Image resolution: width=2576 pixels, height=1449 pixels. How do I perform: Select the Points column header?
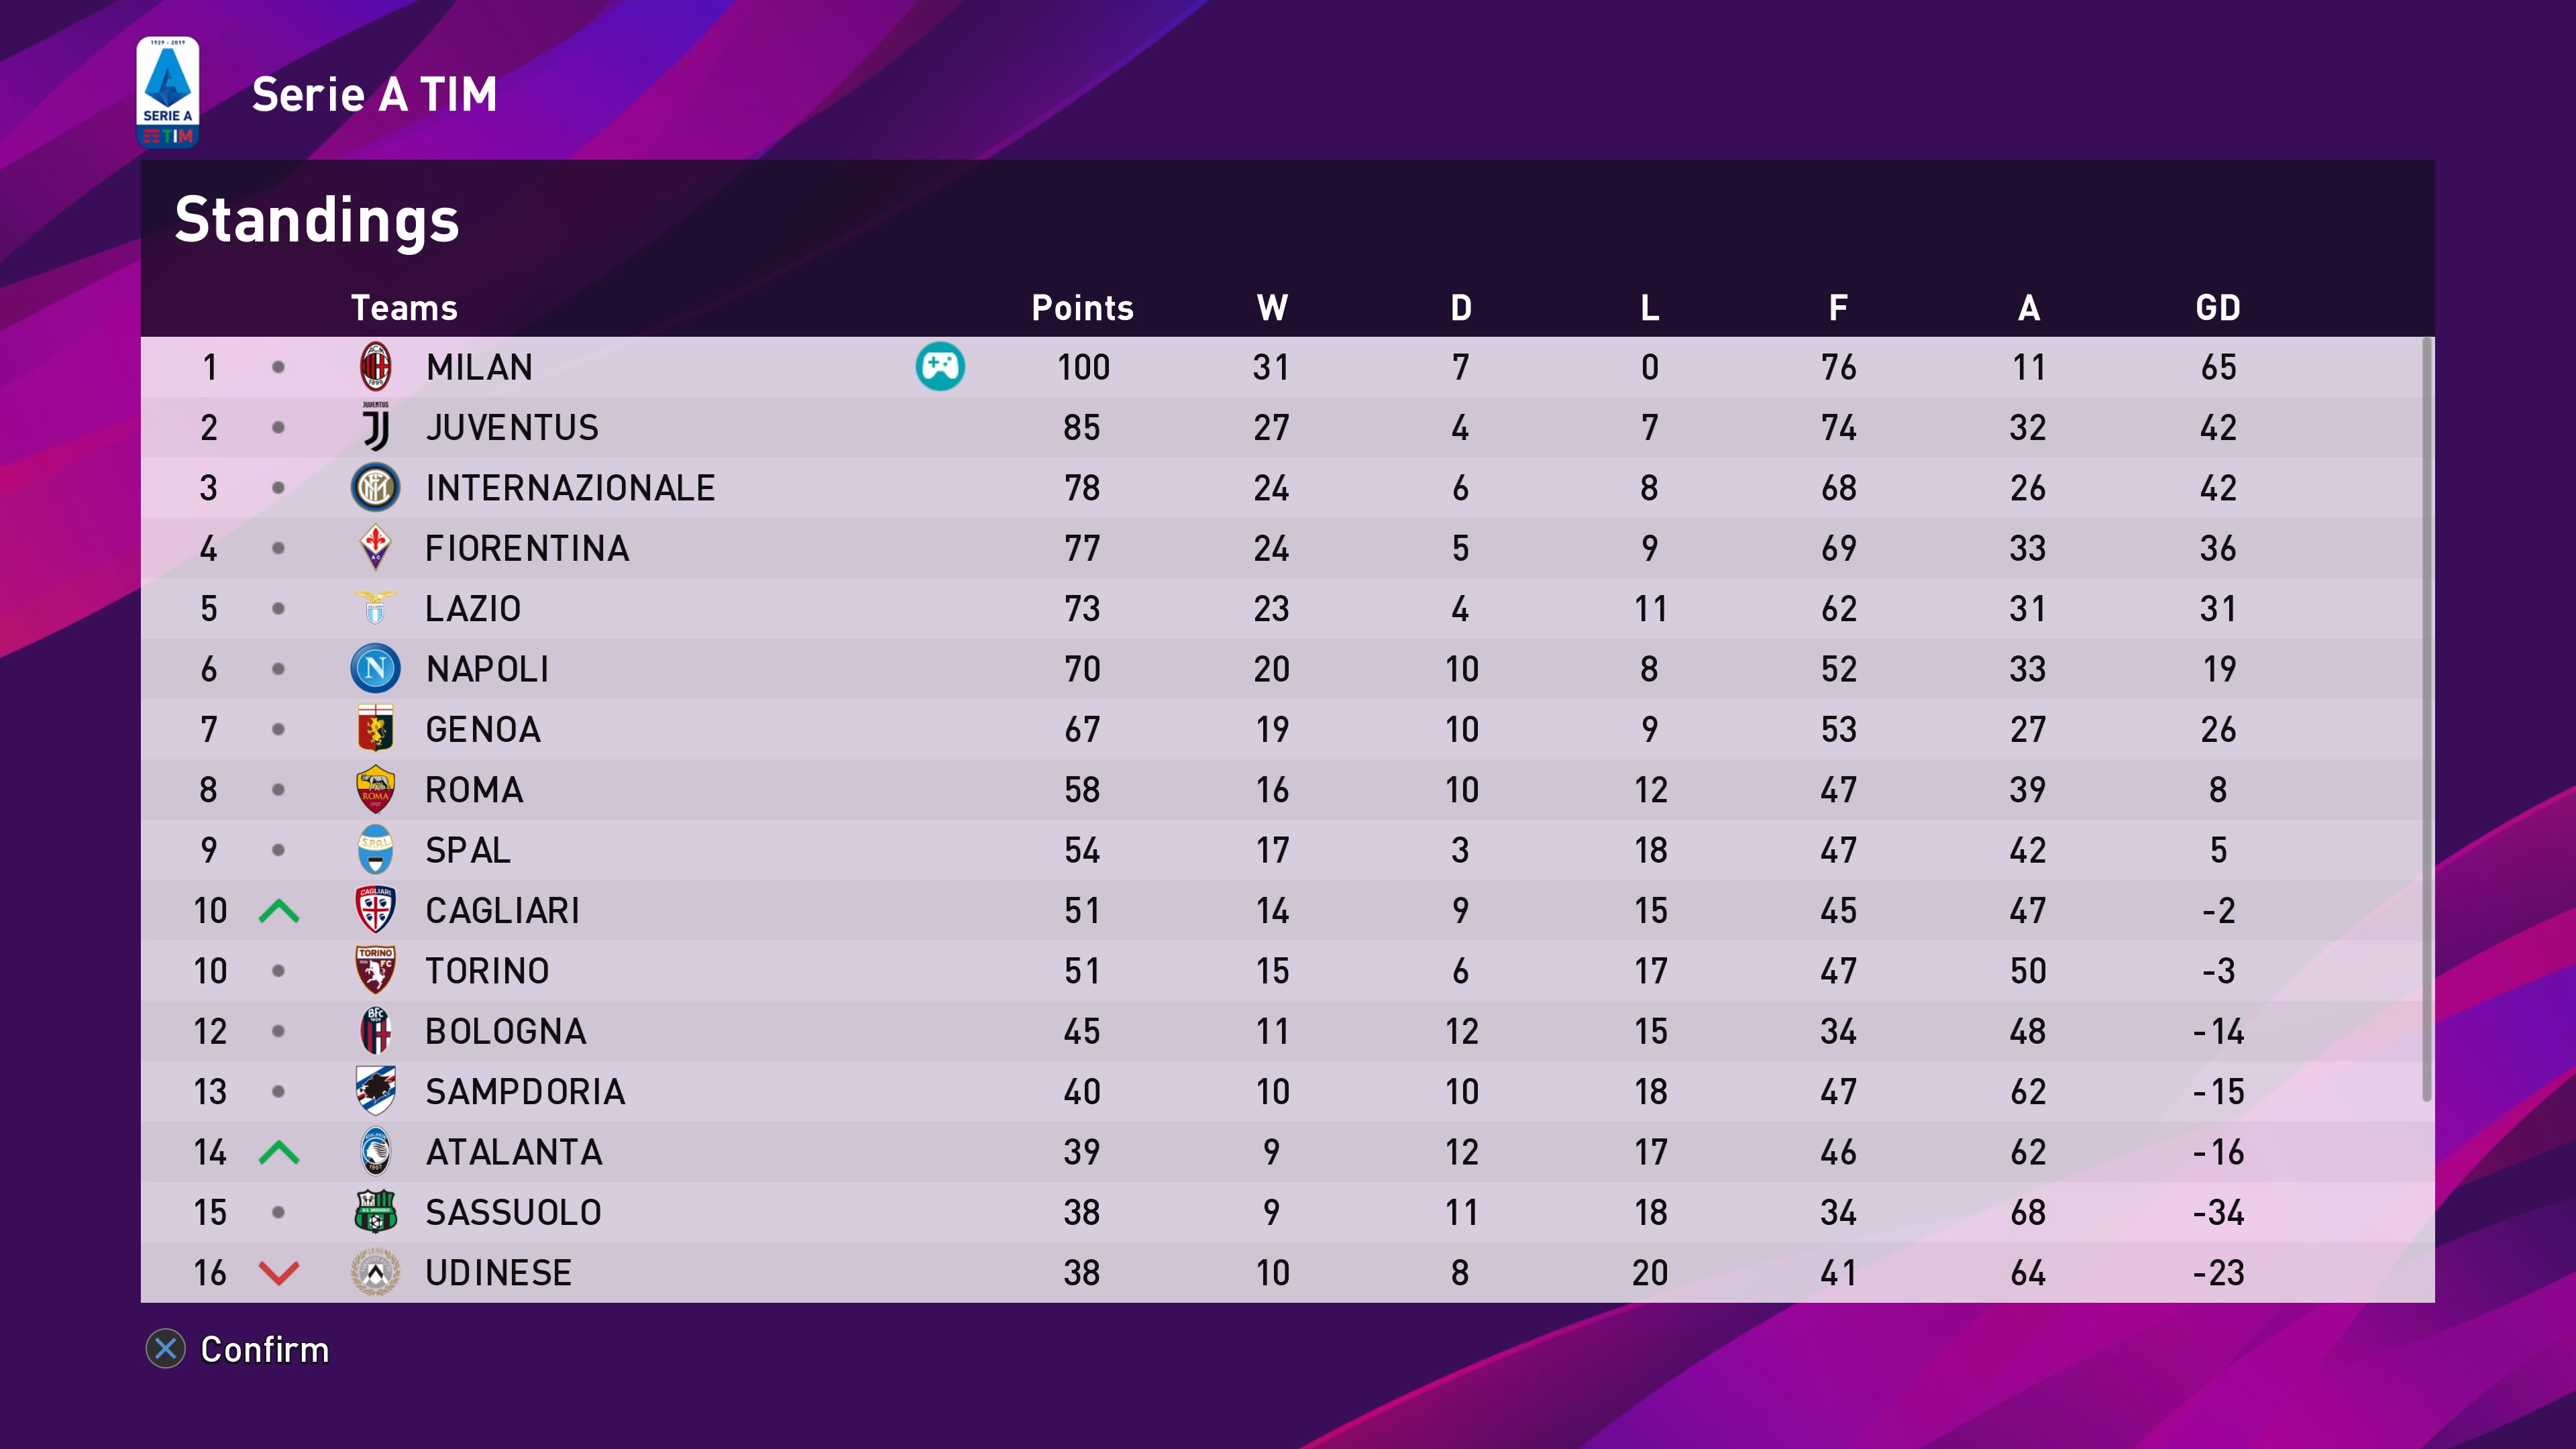point(1082,308)
